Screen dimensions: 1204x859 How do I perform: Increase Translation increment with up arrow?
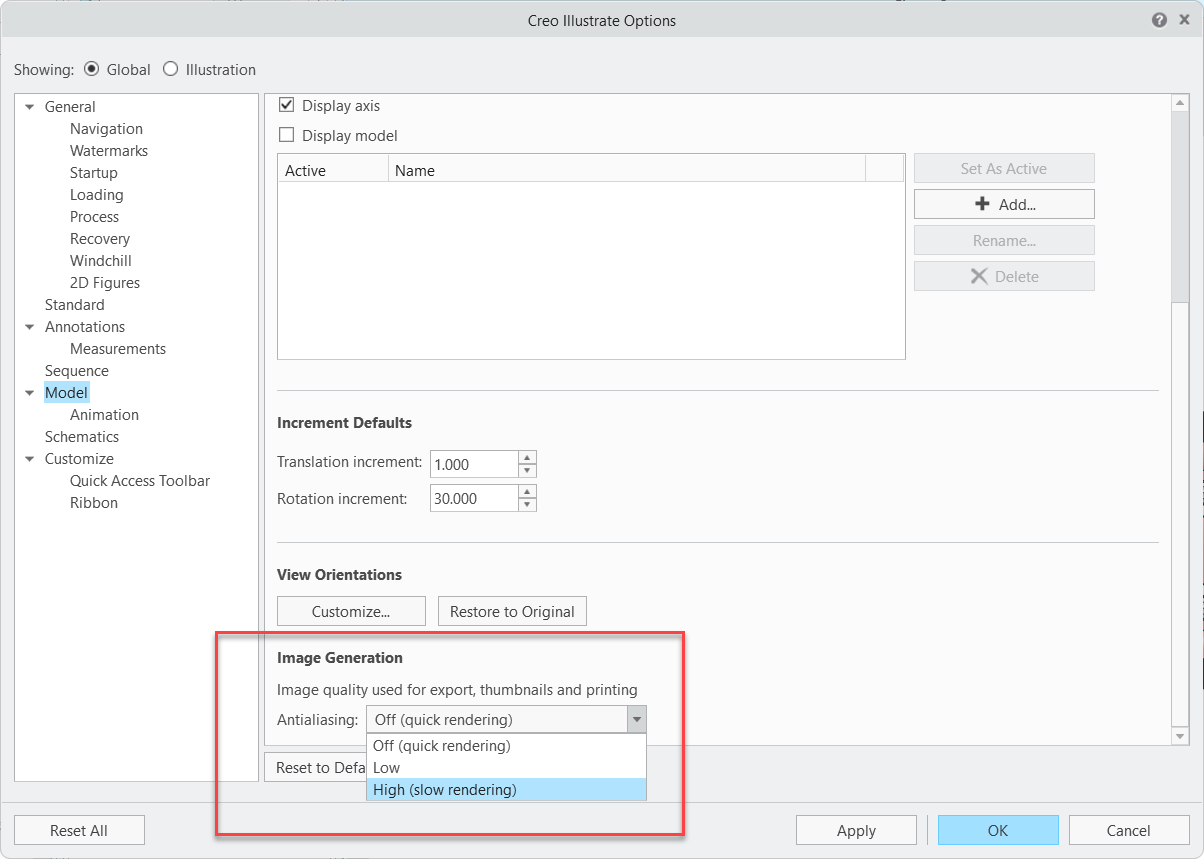[527, 458]
